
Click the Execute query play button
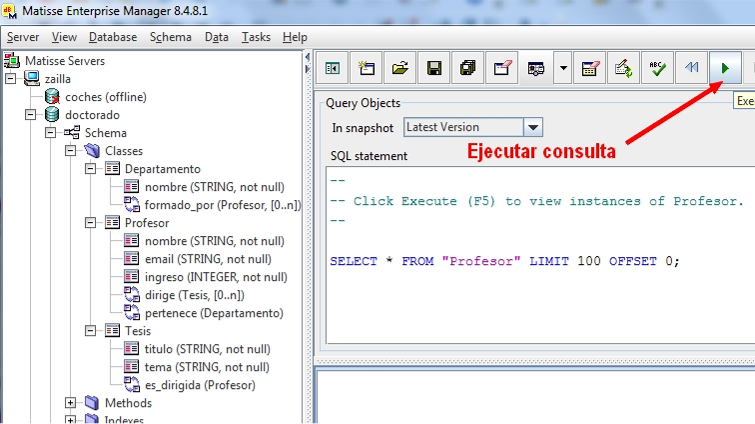coord(725,68)
